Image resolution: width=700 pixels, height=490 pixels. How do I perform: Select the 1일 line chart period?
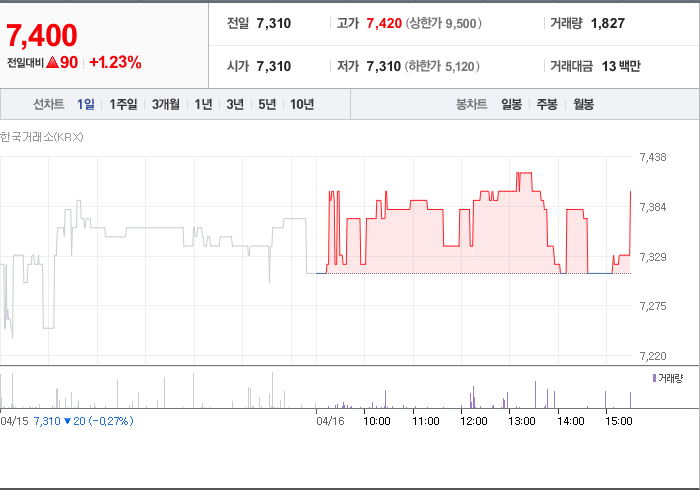[x=86, y=104]
